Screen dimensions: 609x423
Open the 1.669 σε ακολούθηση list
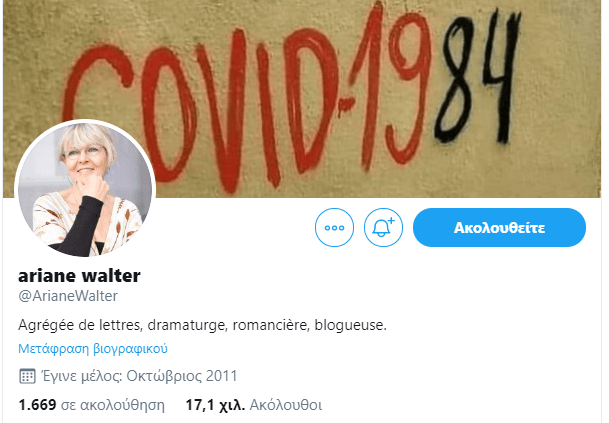click(x=92, y=405)
